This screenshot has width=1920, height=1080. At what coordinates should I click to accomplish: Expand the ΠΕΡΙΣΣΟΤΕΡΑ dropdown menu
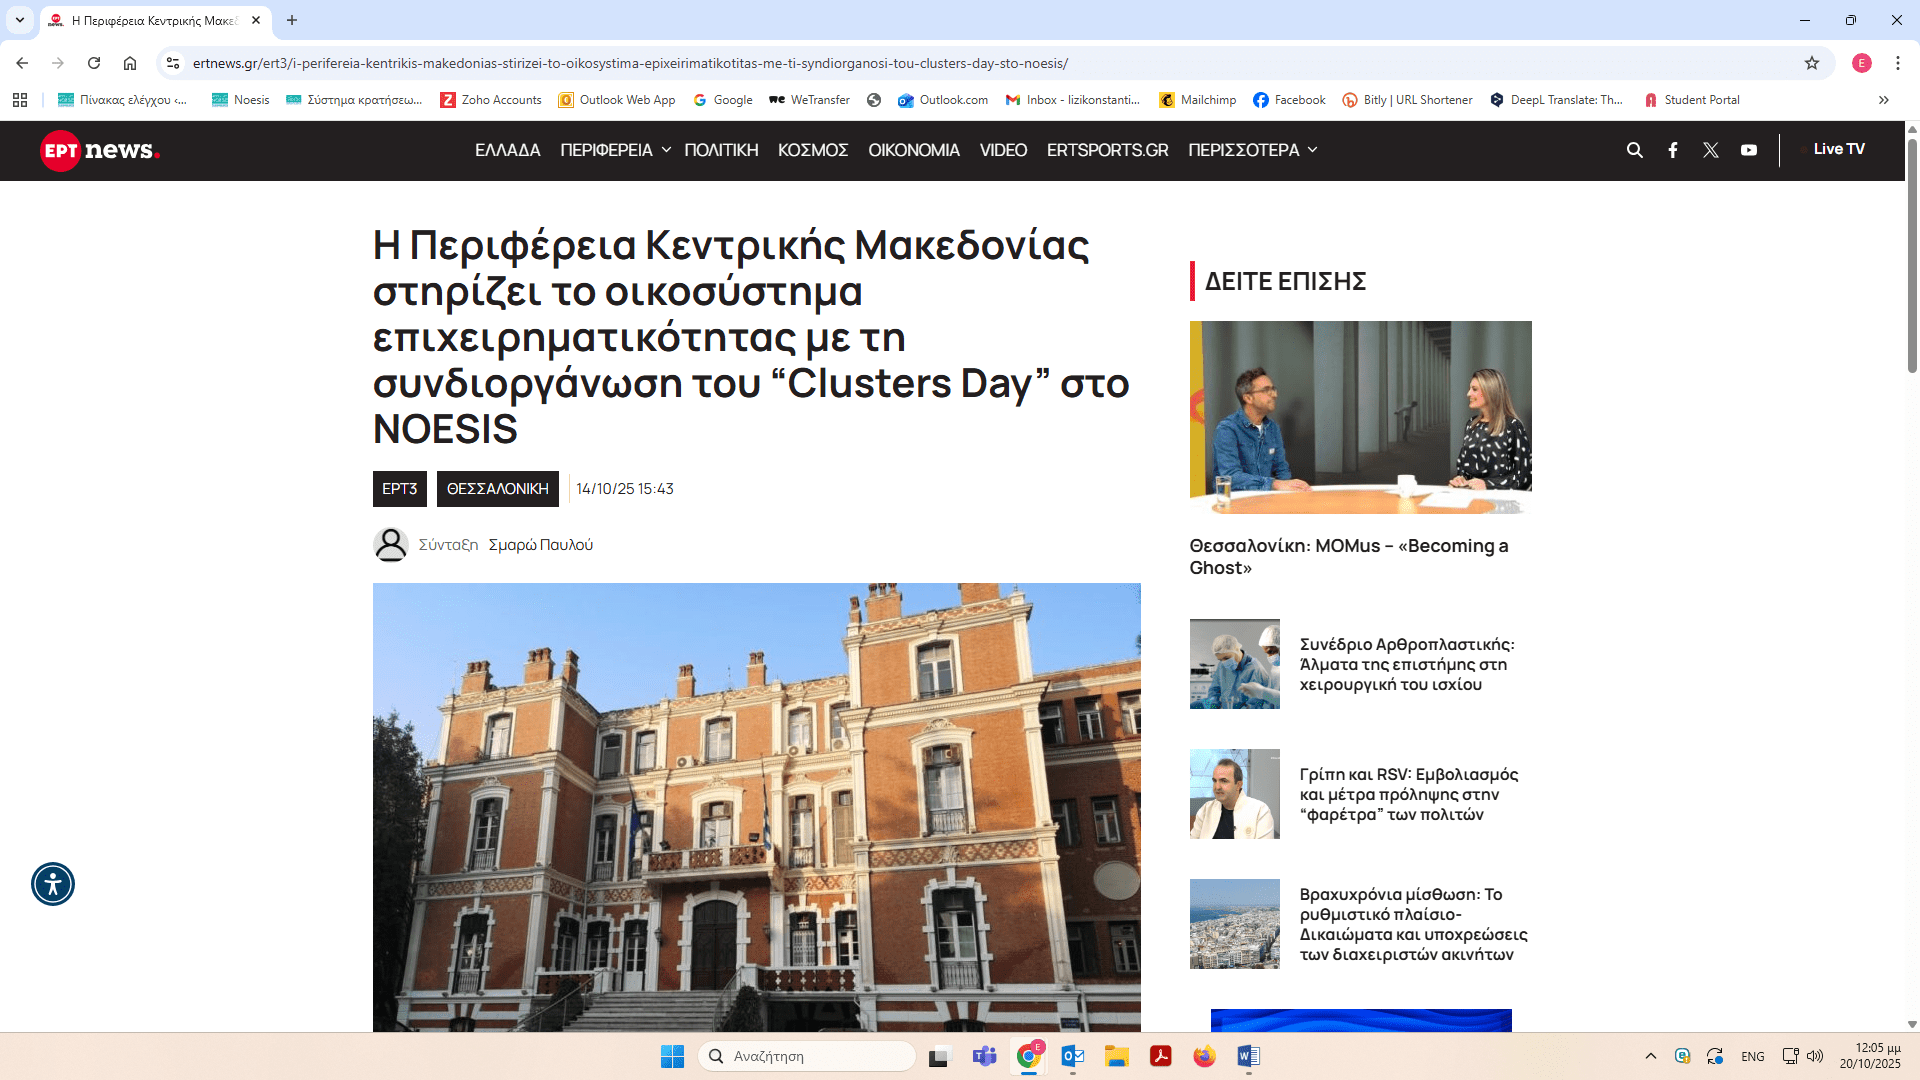(1252, 150)
